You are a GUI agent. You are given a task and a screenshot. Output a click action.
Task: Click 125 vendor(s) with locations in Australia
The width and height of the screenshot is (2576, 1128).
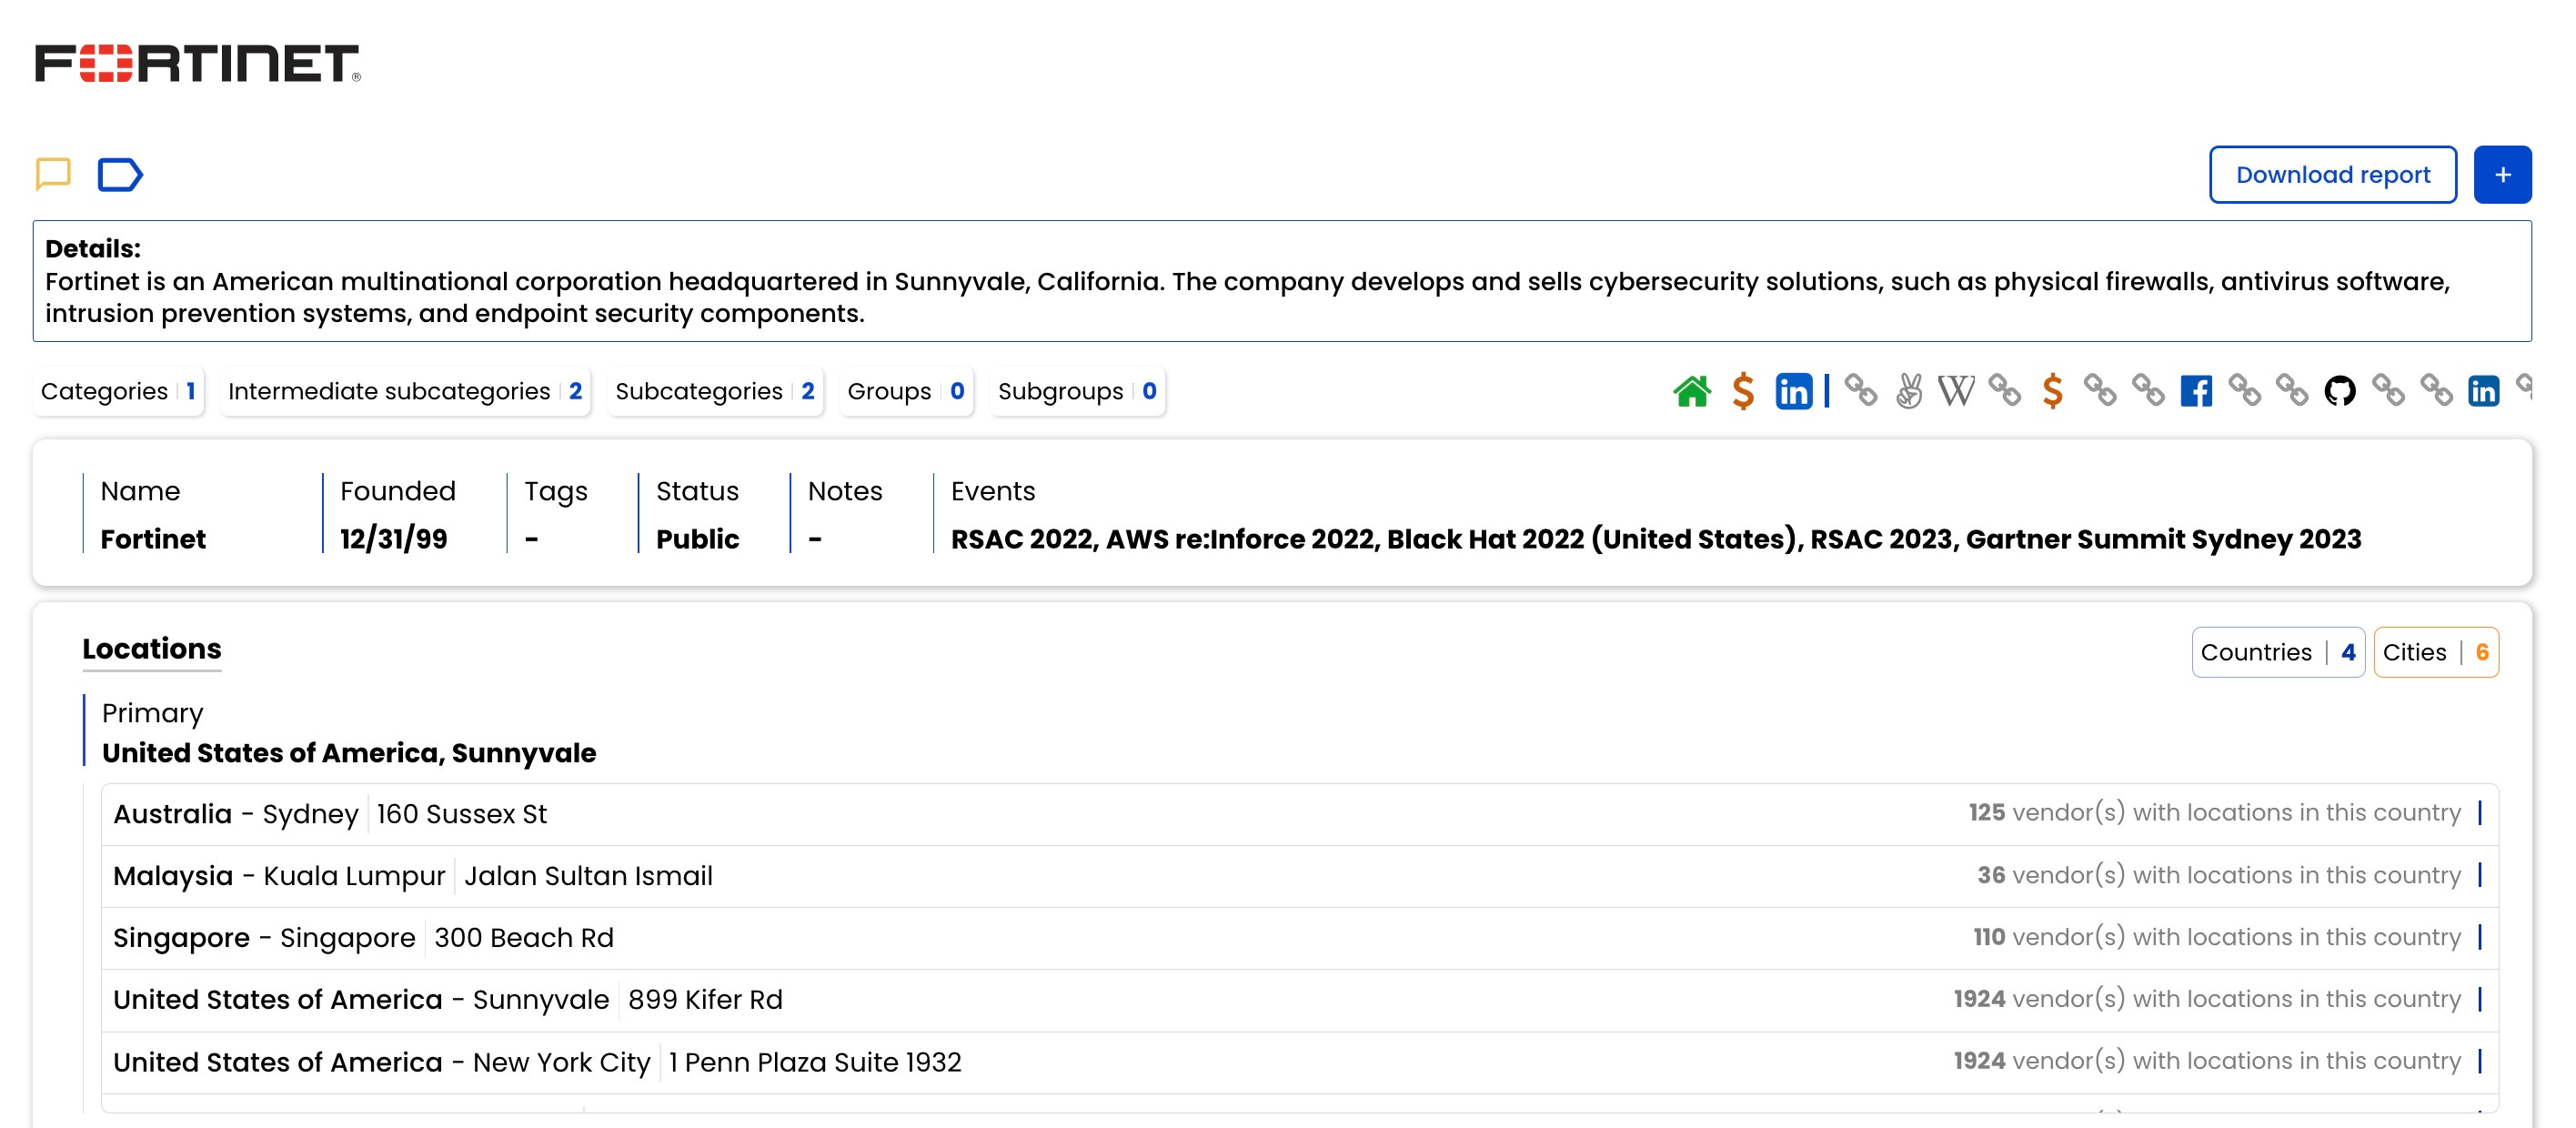pyautogui.click(x=2214, y=813)
